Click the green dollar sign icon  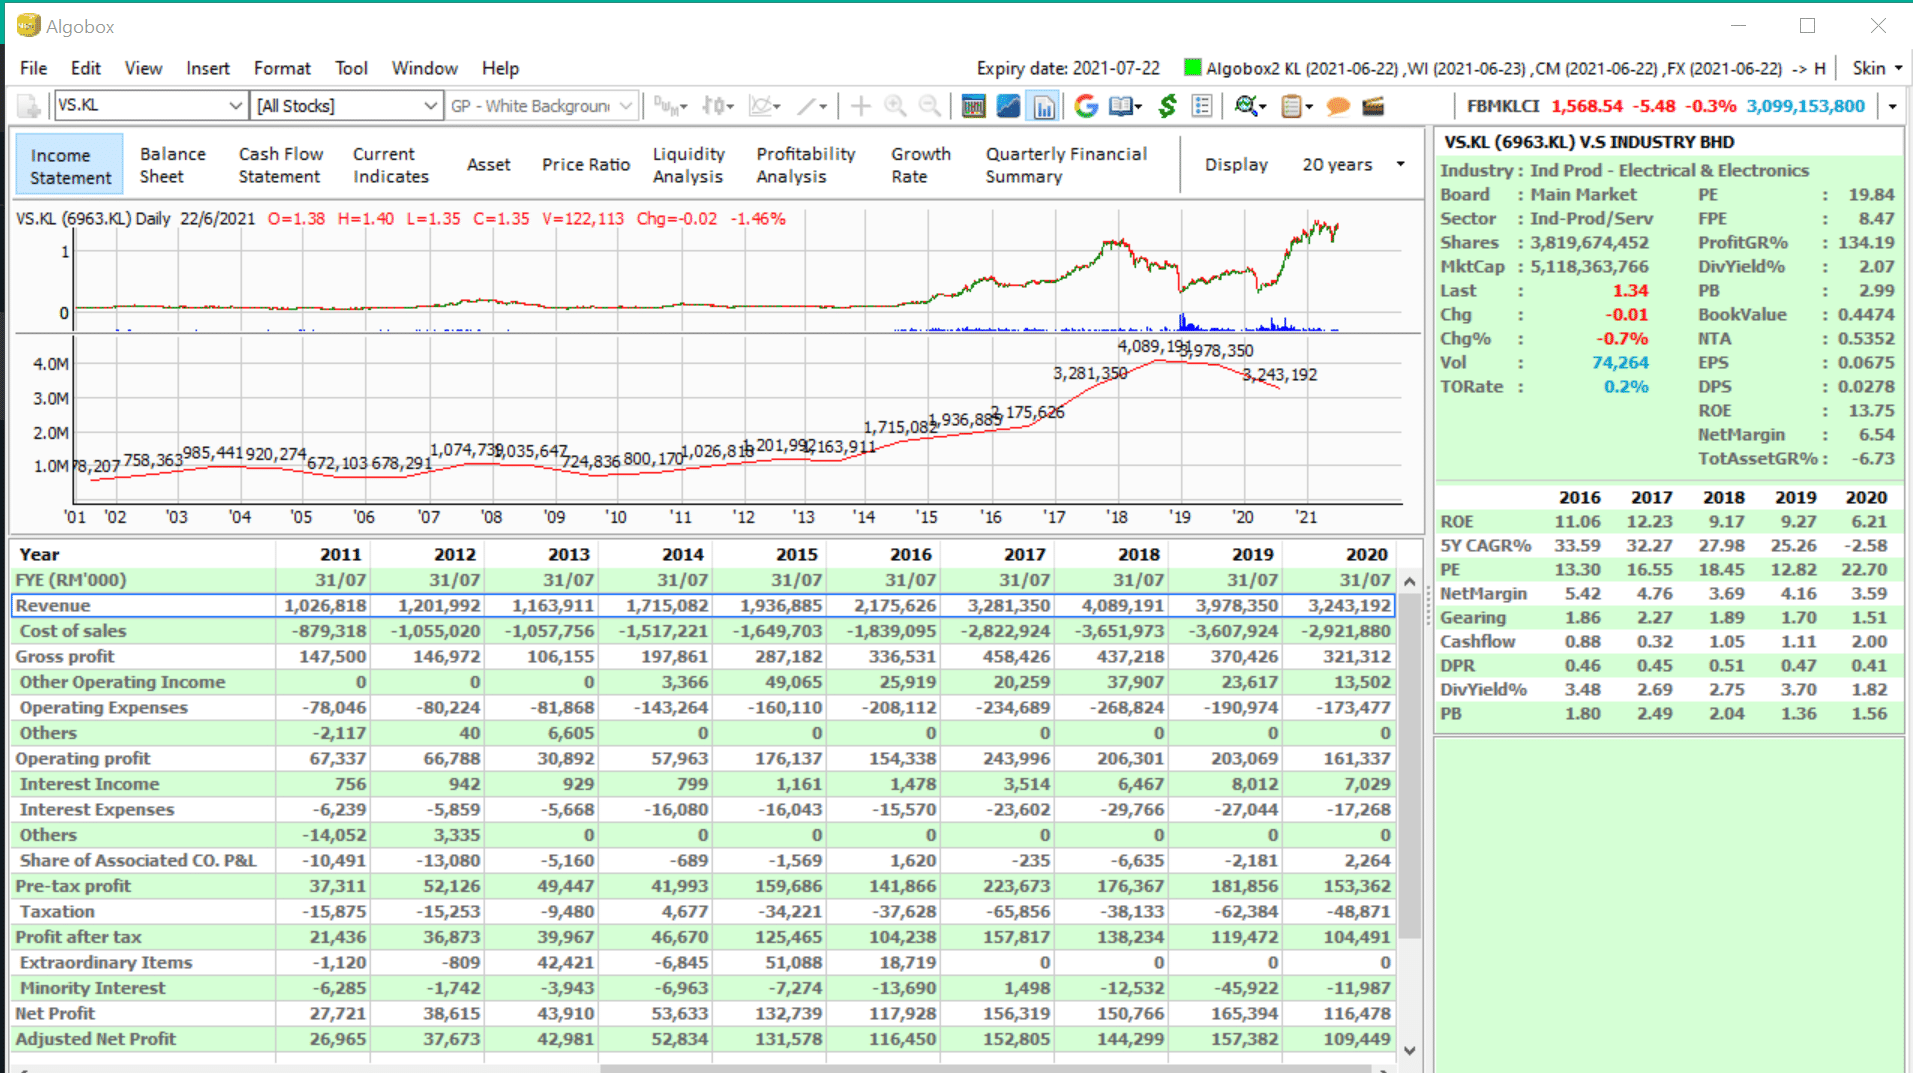(x=1167, y=106)
